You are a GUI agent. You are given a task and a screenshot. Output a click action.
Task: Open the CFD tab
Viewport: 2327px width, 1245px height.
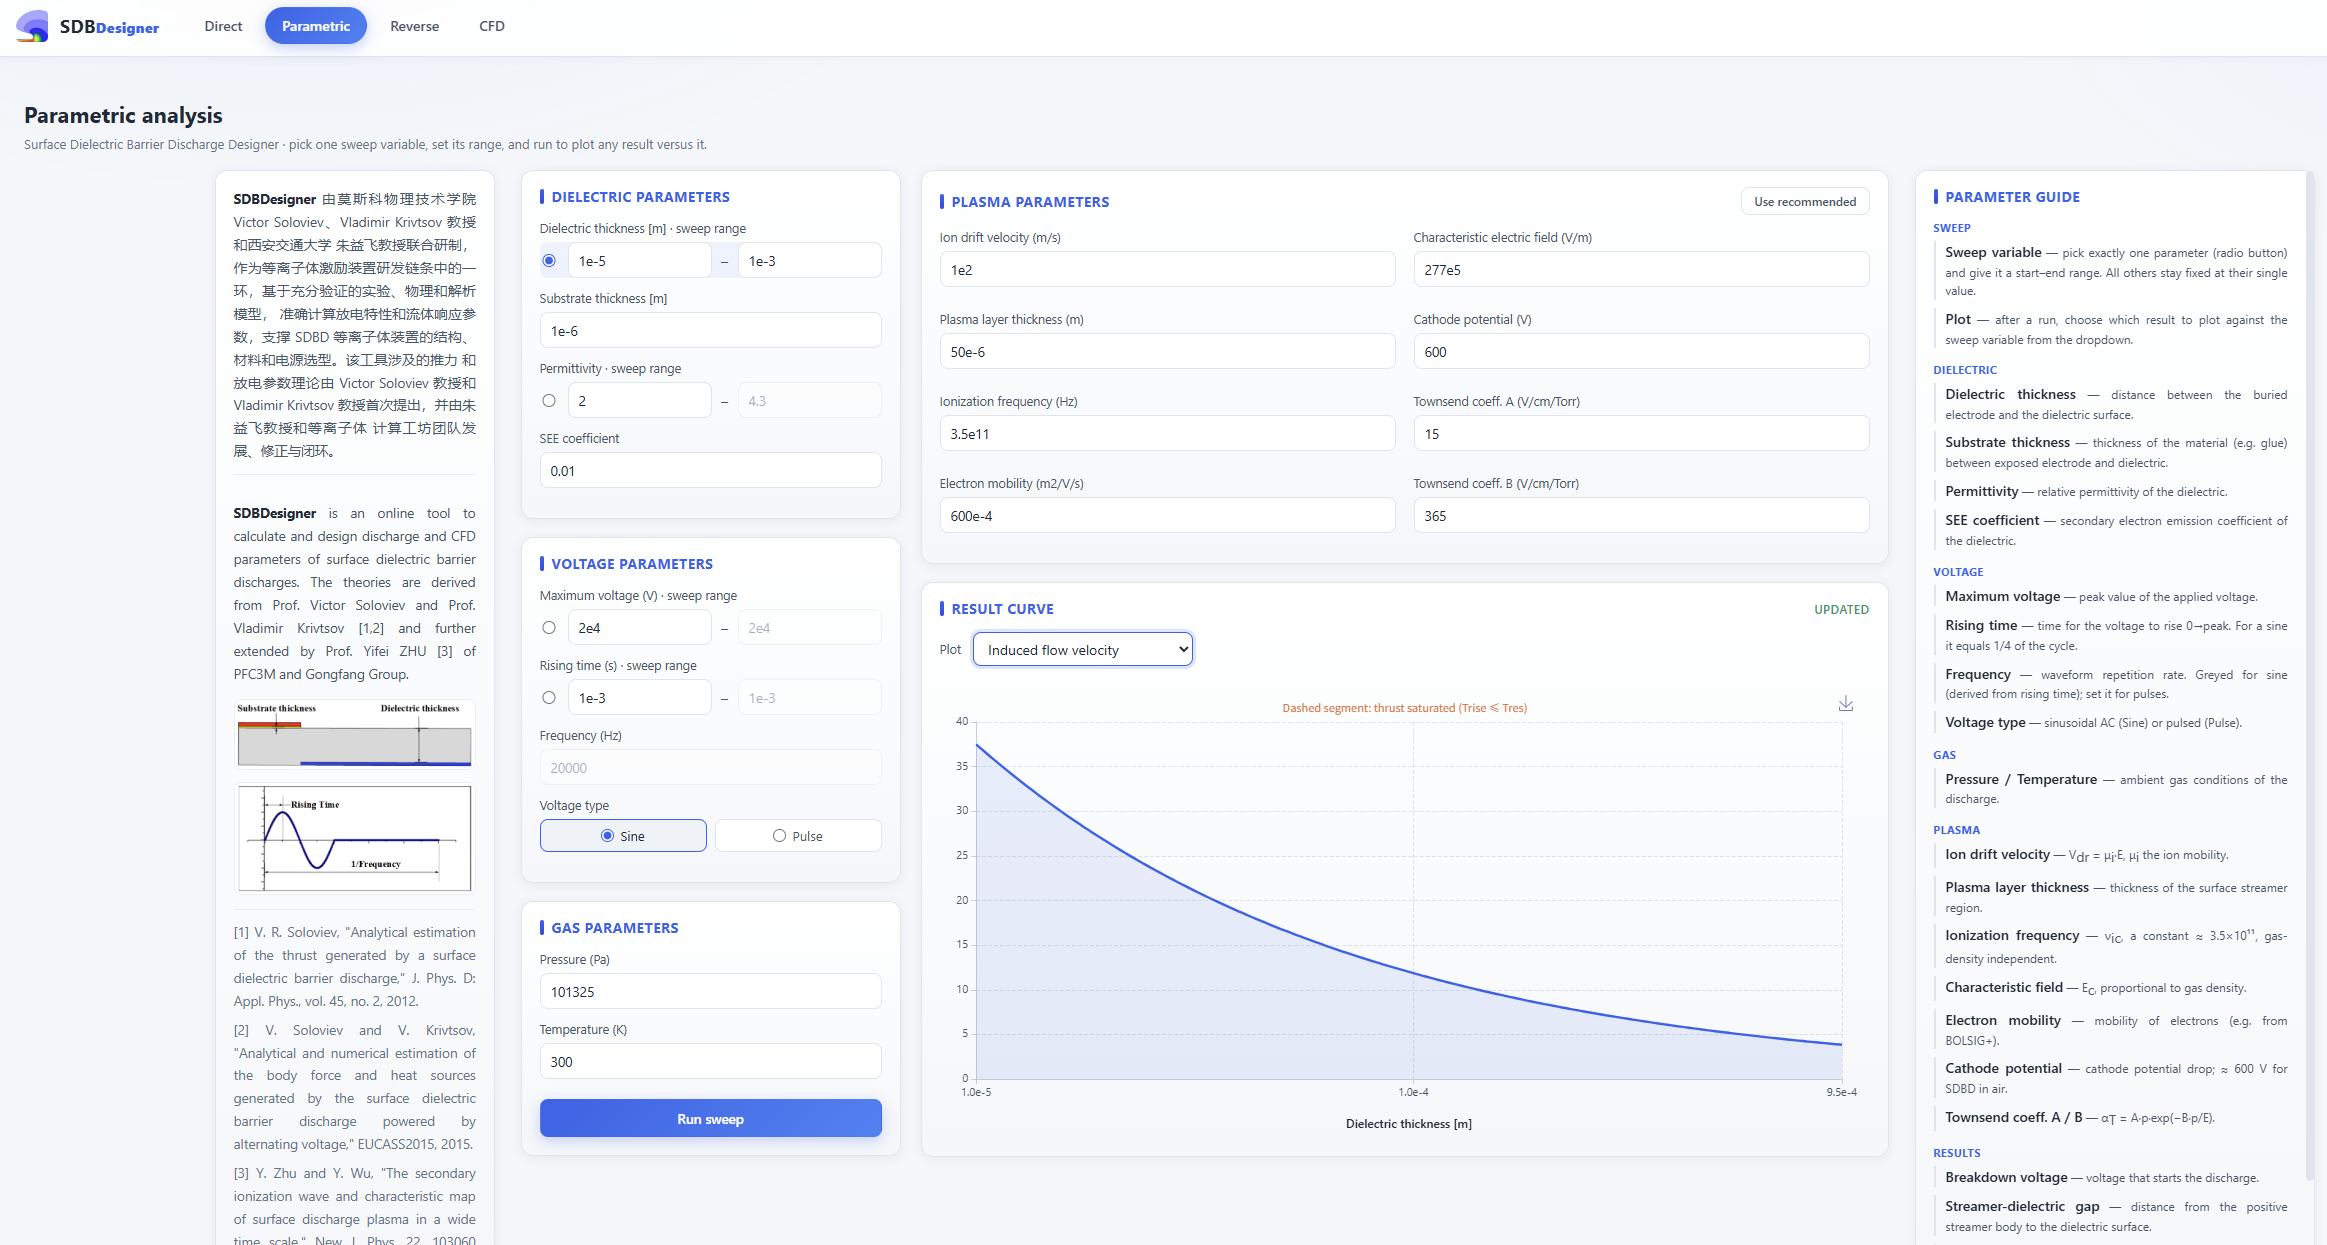tap(492, 26)
